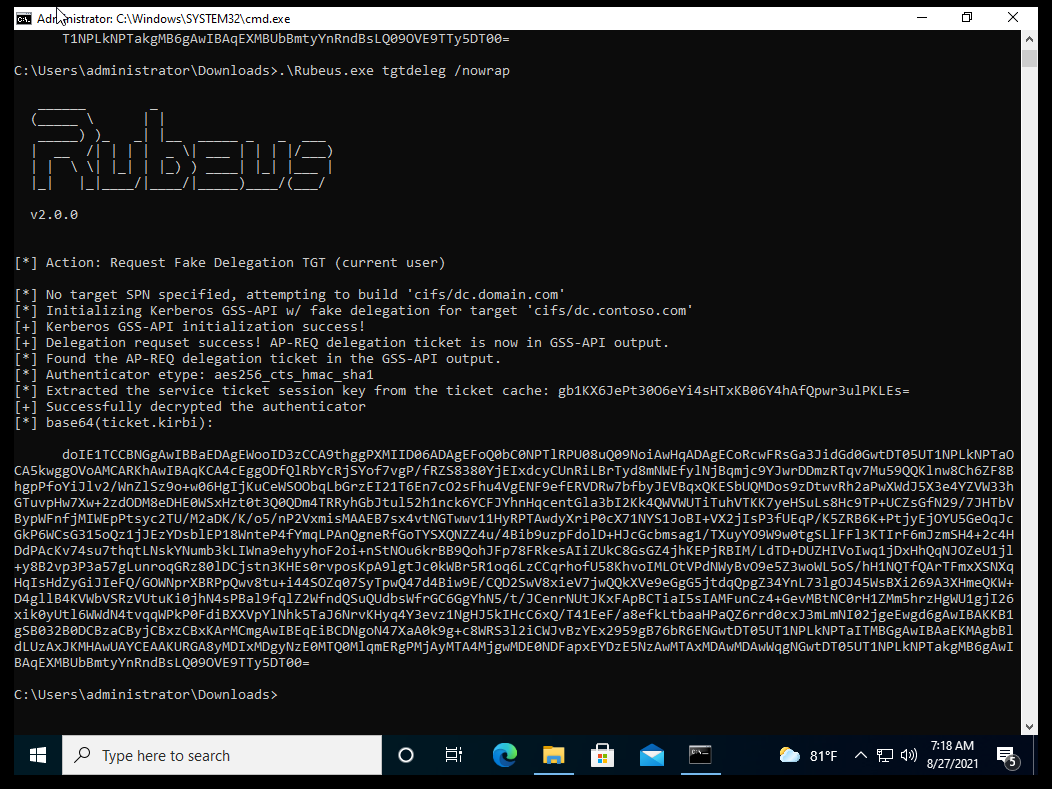
Task: Click the last 'C:\Users\administrator\Downloads>' prompt
Action: tap(146, 694)
